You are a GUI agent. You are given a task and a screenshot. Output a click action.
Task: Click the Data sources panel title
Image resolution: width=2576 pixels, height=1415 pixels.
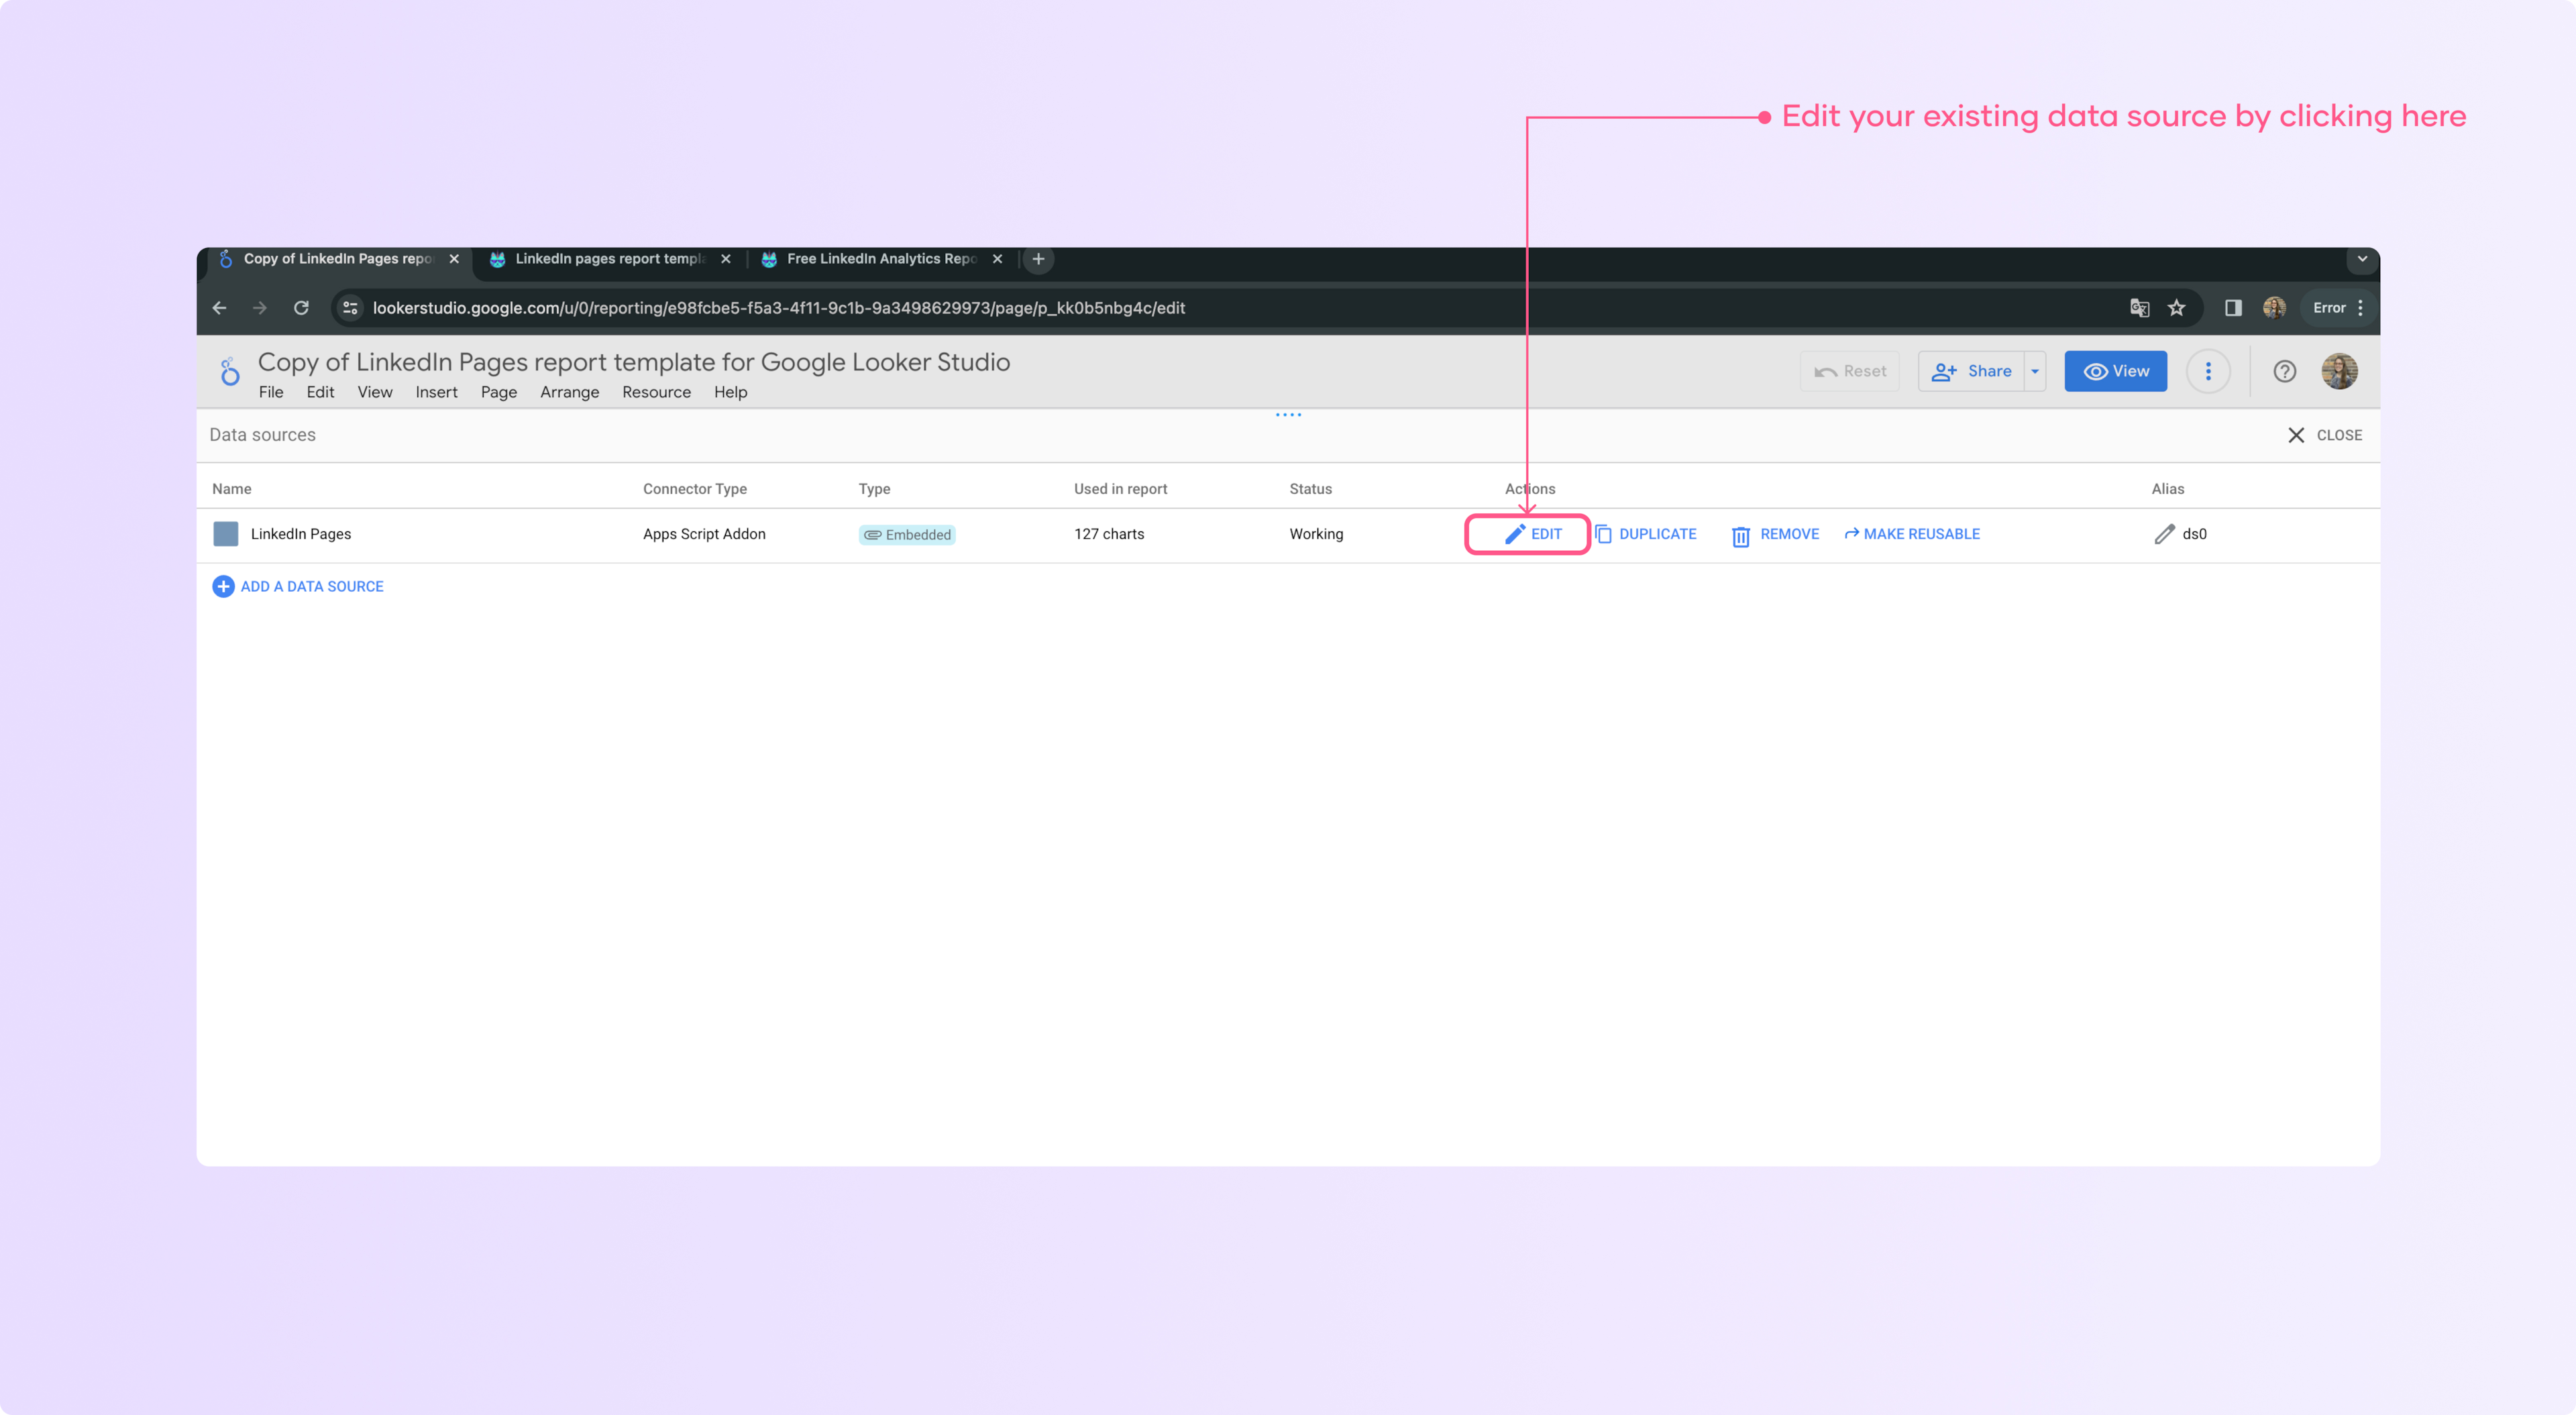tap(262, 435)
